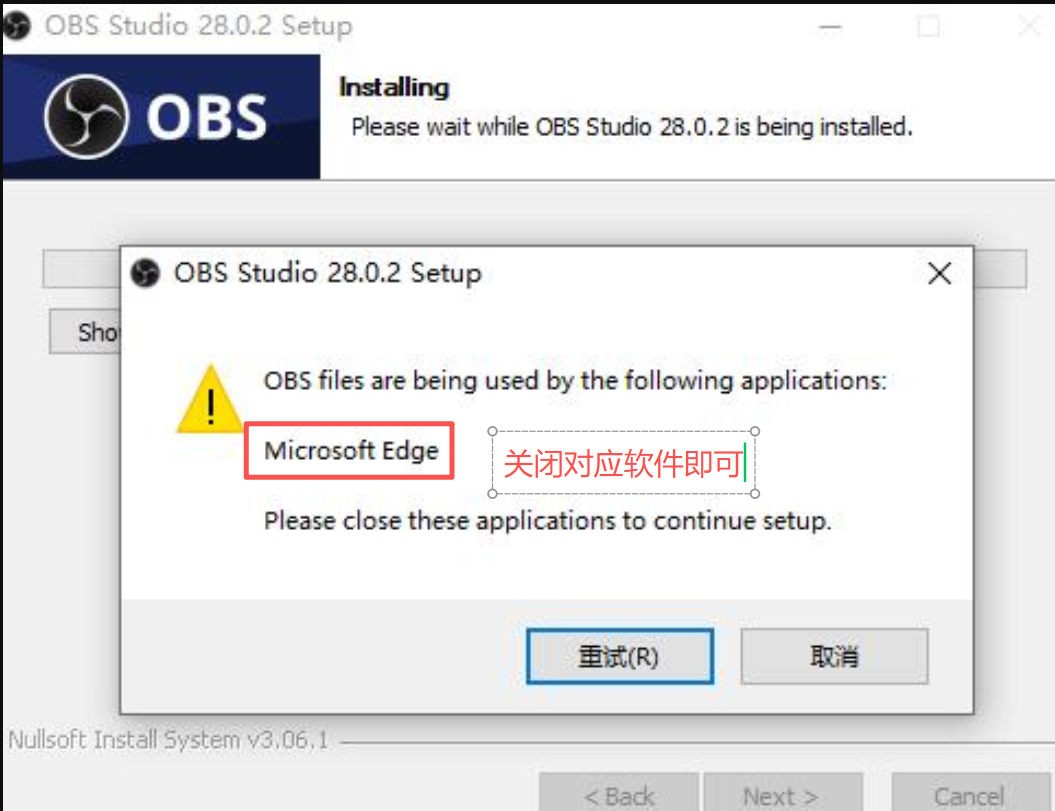
Task: Click the bottom-right handle of the annotation box
Action: tap(754, 493)
